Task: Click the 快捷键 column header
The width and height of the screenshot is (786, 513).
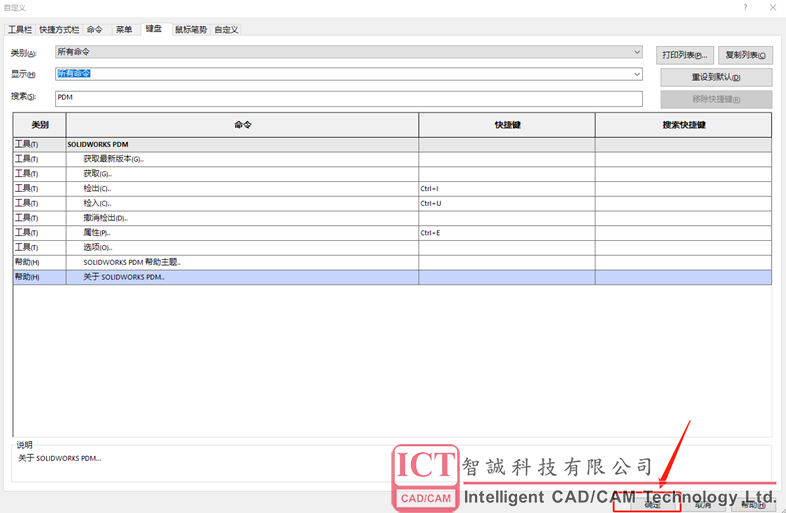Action: (507, 125)
